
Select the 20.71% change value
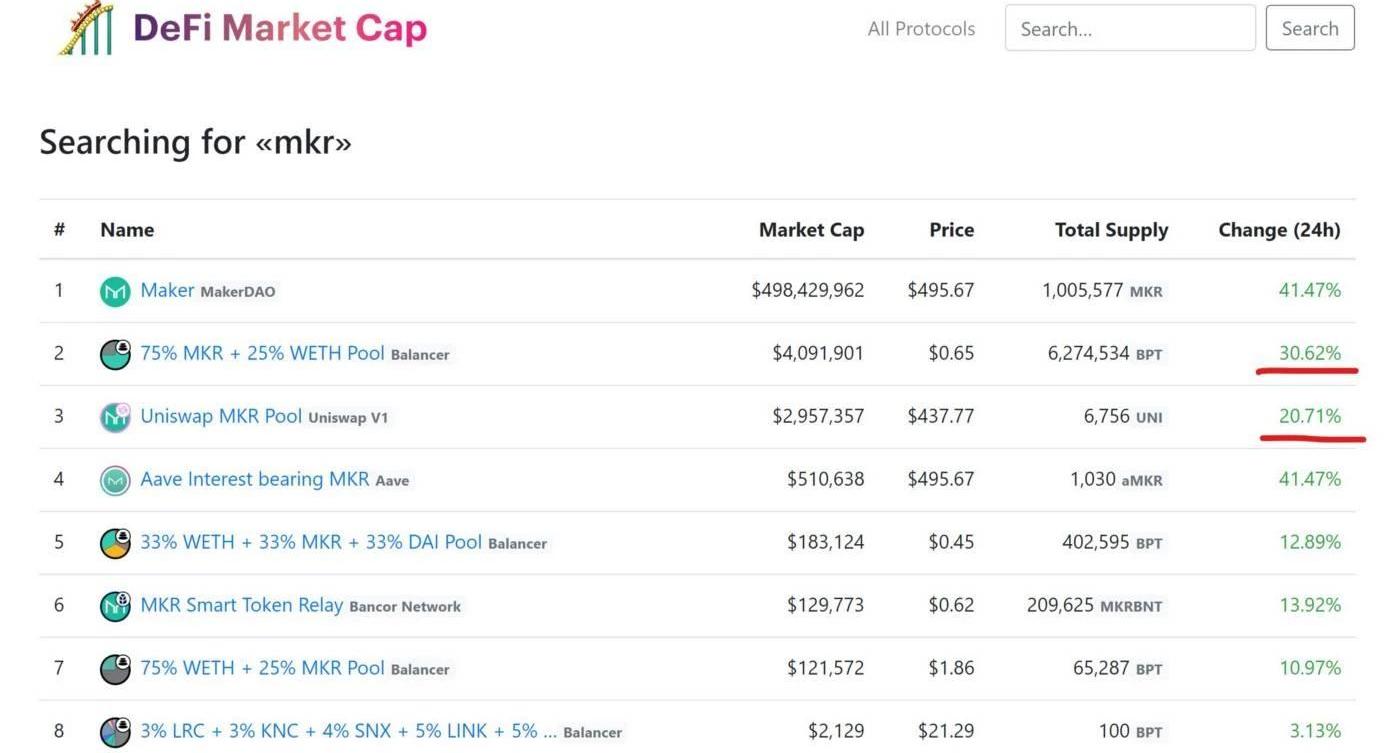[x=1310, y=416]
